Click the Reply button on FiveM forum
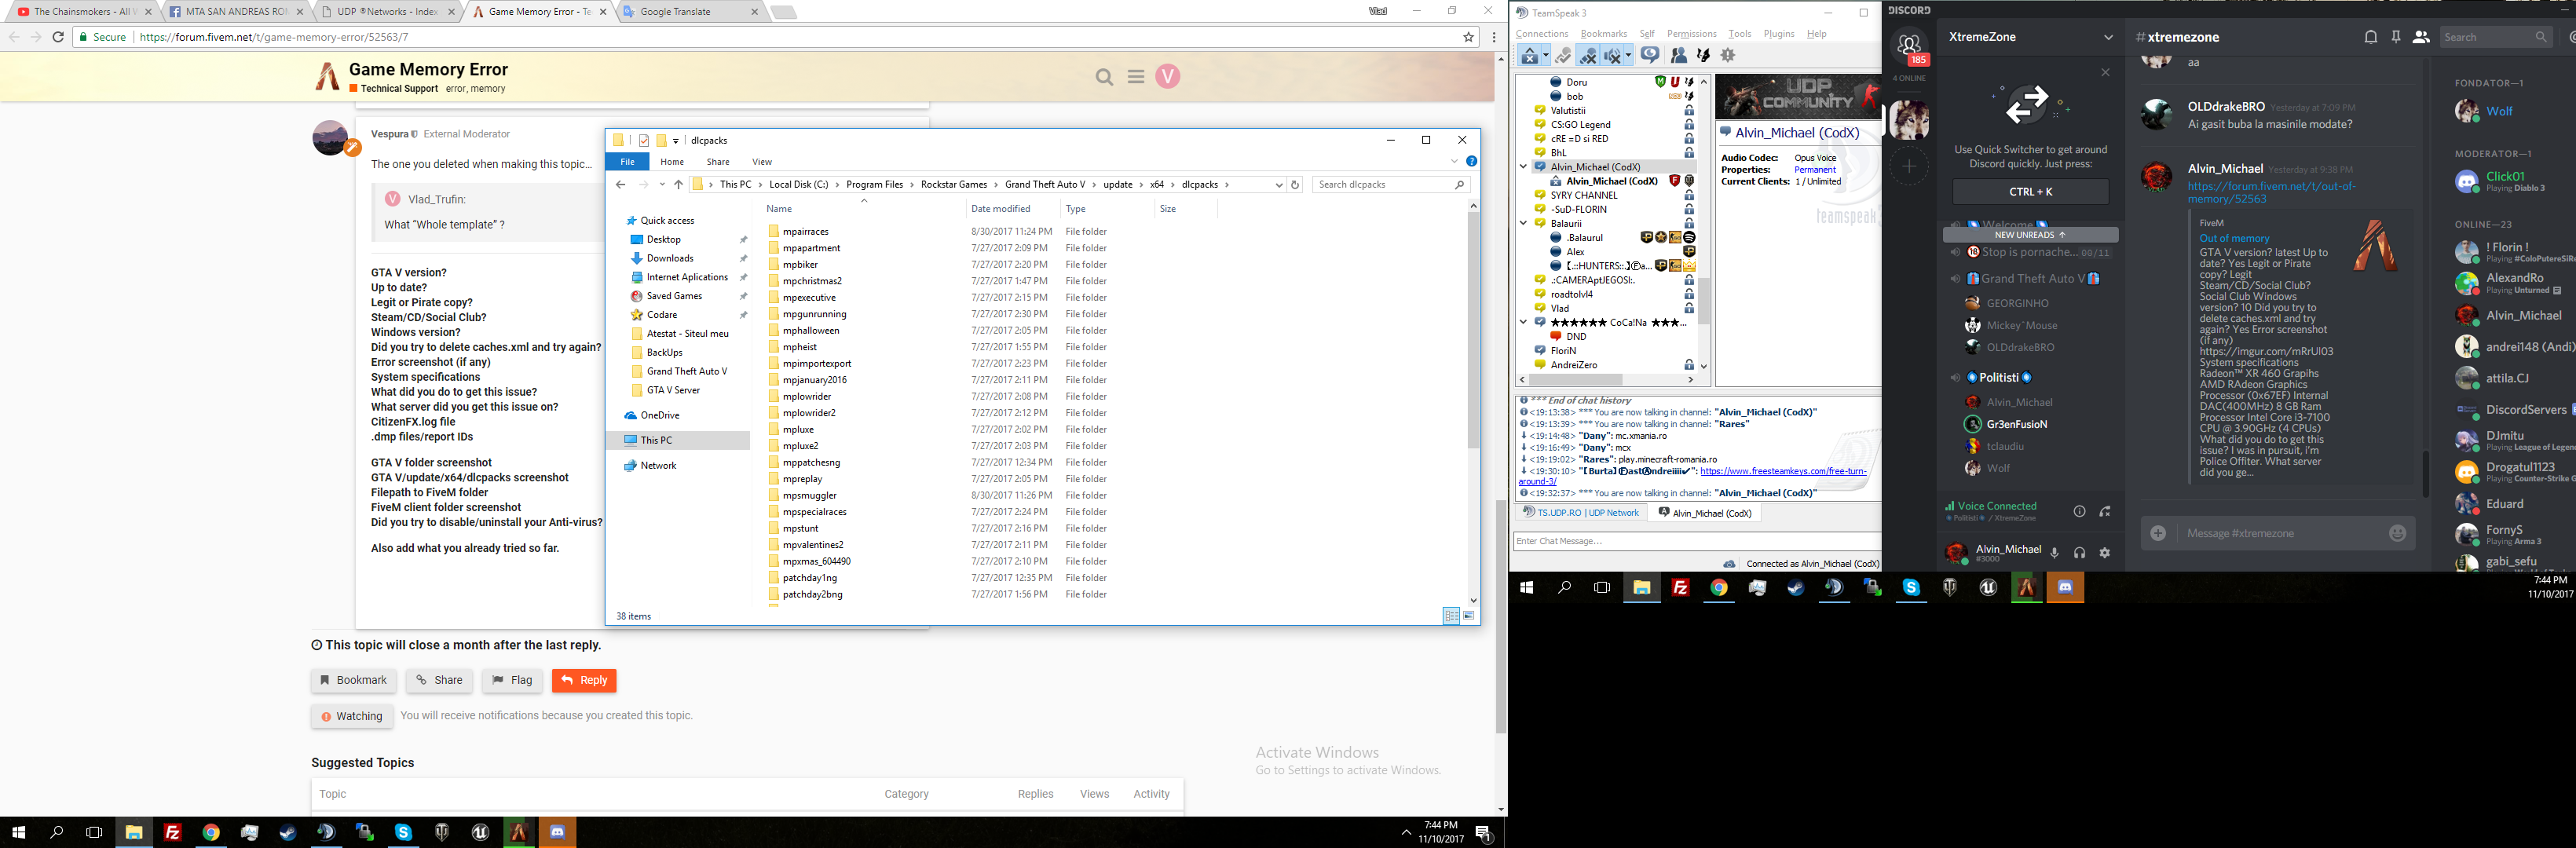The height and width of the screenshot is (848, 2576). [x=584, y=680]
